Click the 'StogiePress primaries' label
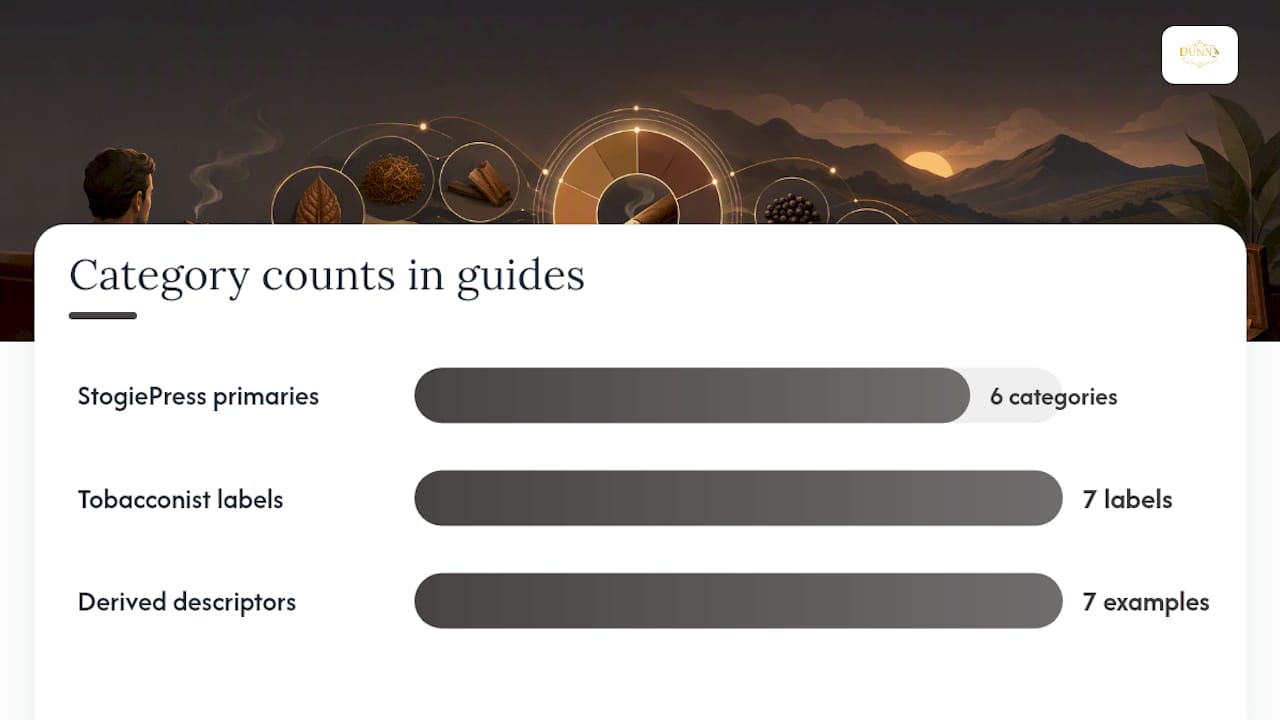This screenshot has width=1280, height=720. pos(198,396)
